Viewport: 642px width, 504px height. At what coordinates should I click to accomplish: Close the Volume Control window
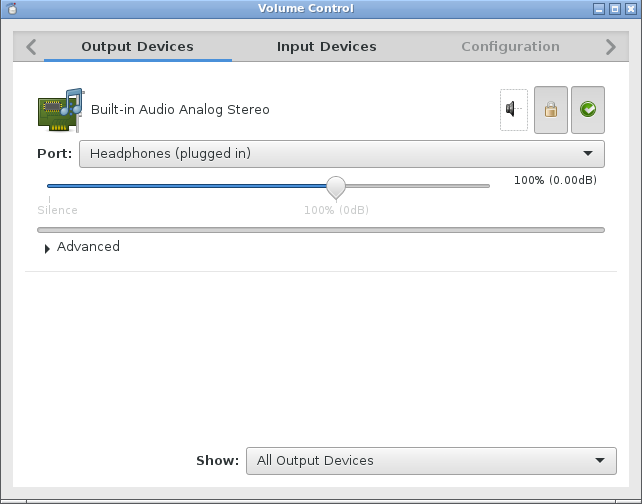631,9
